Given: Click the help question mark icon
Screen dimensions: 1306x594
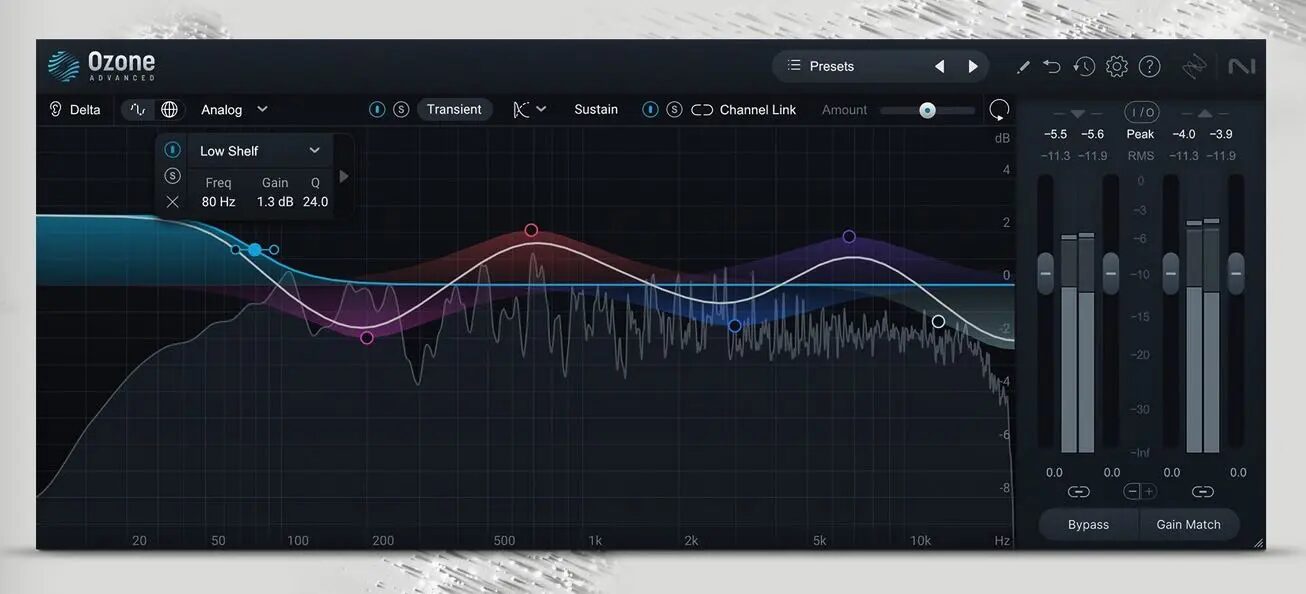Looking at the screenshot, I should tap(1149, 66).
